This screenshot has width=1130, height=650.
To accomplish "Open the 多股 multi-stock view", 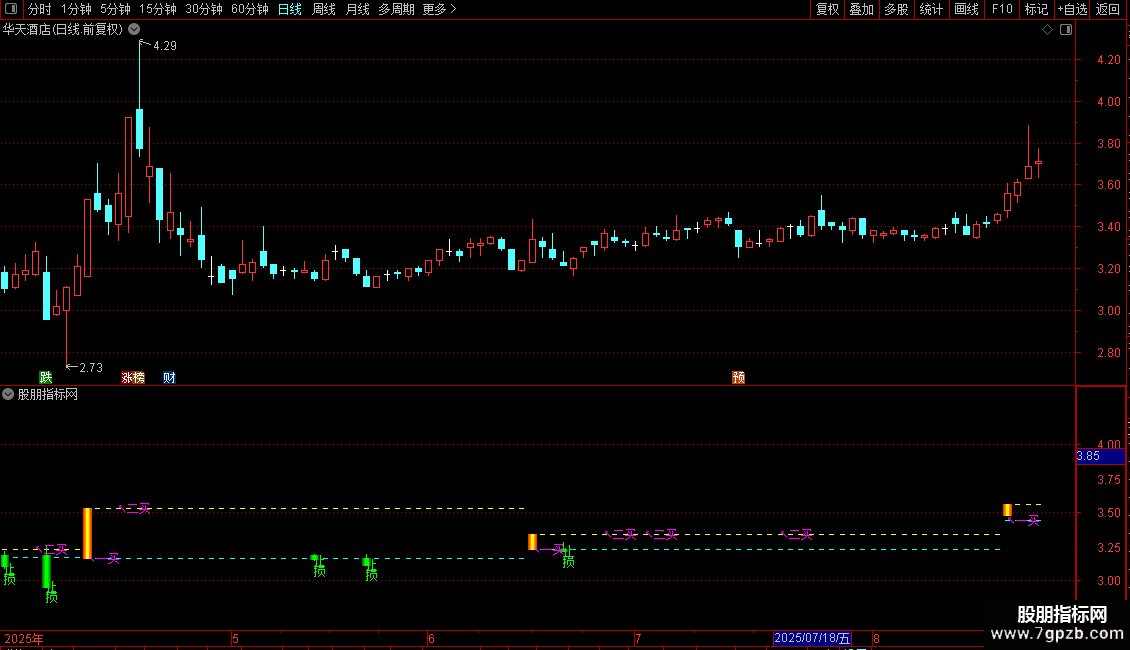I will [896, 9].
